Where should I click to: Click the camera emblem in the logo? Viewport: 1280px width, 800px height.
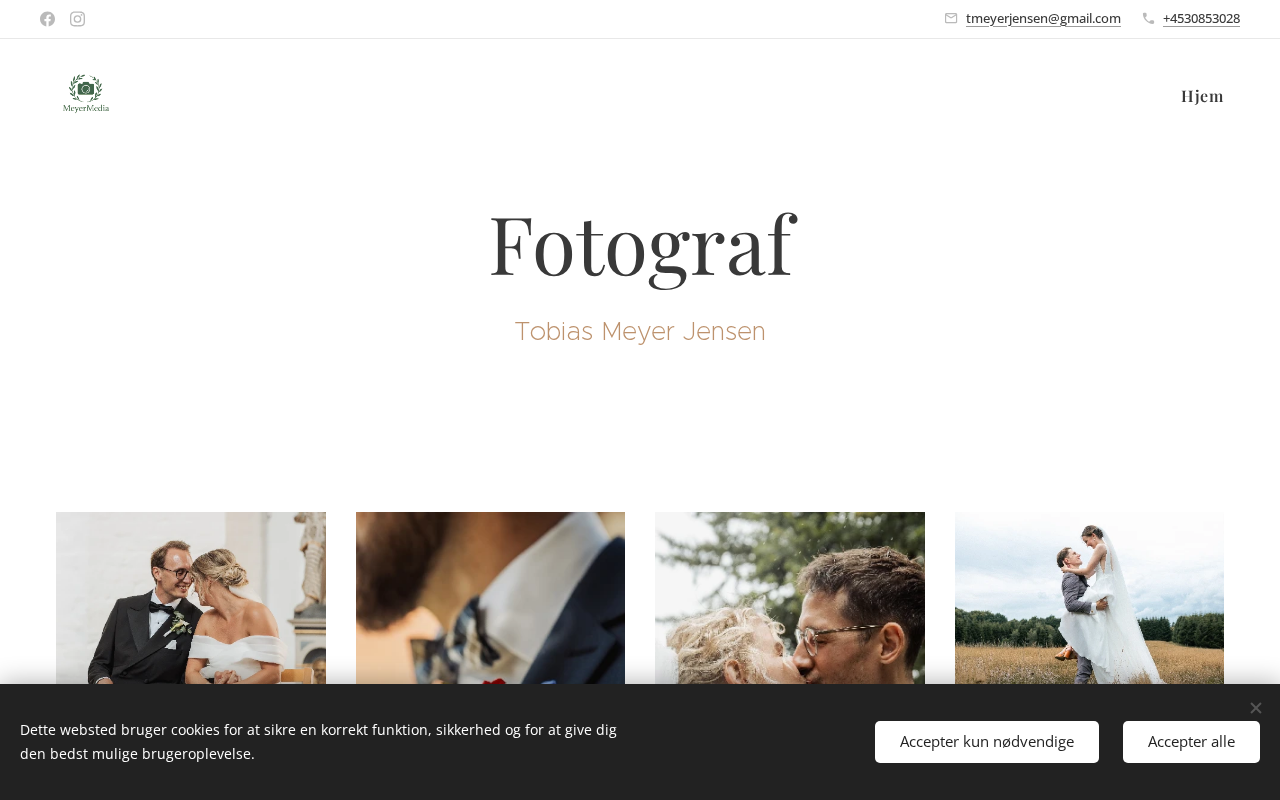click(x=86, y=88)
